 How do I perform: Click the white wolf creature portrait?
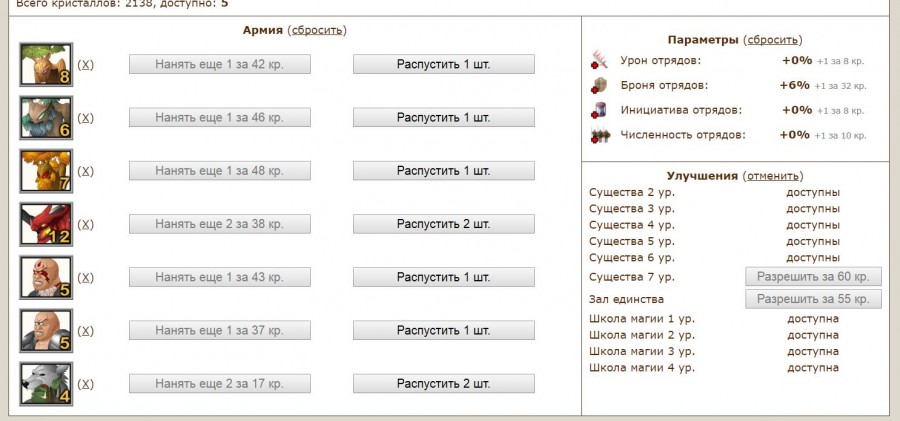point(46,384)
